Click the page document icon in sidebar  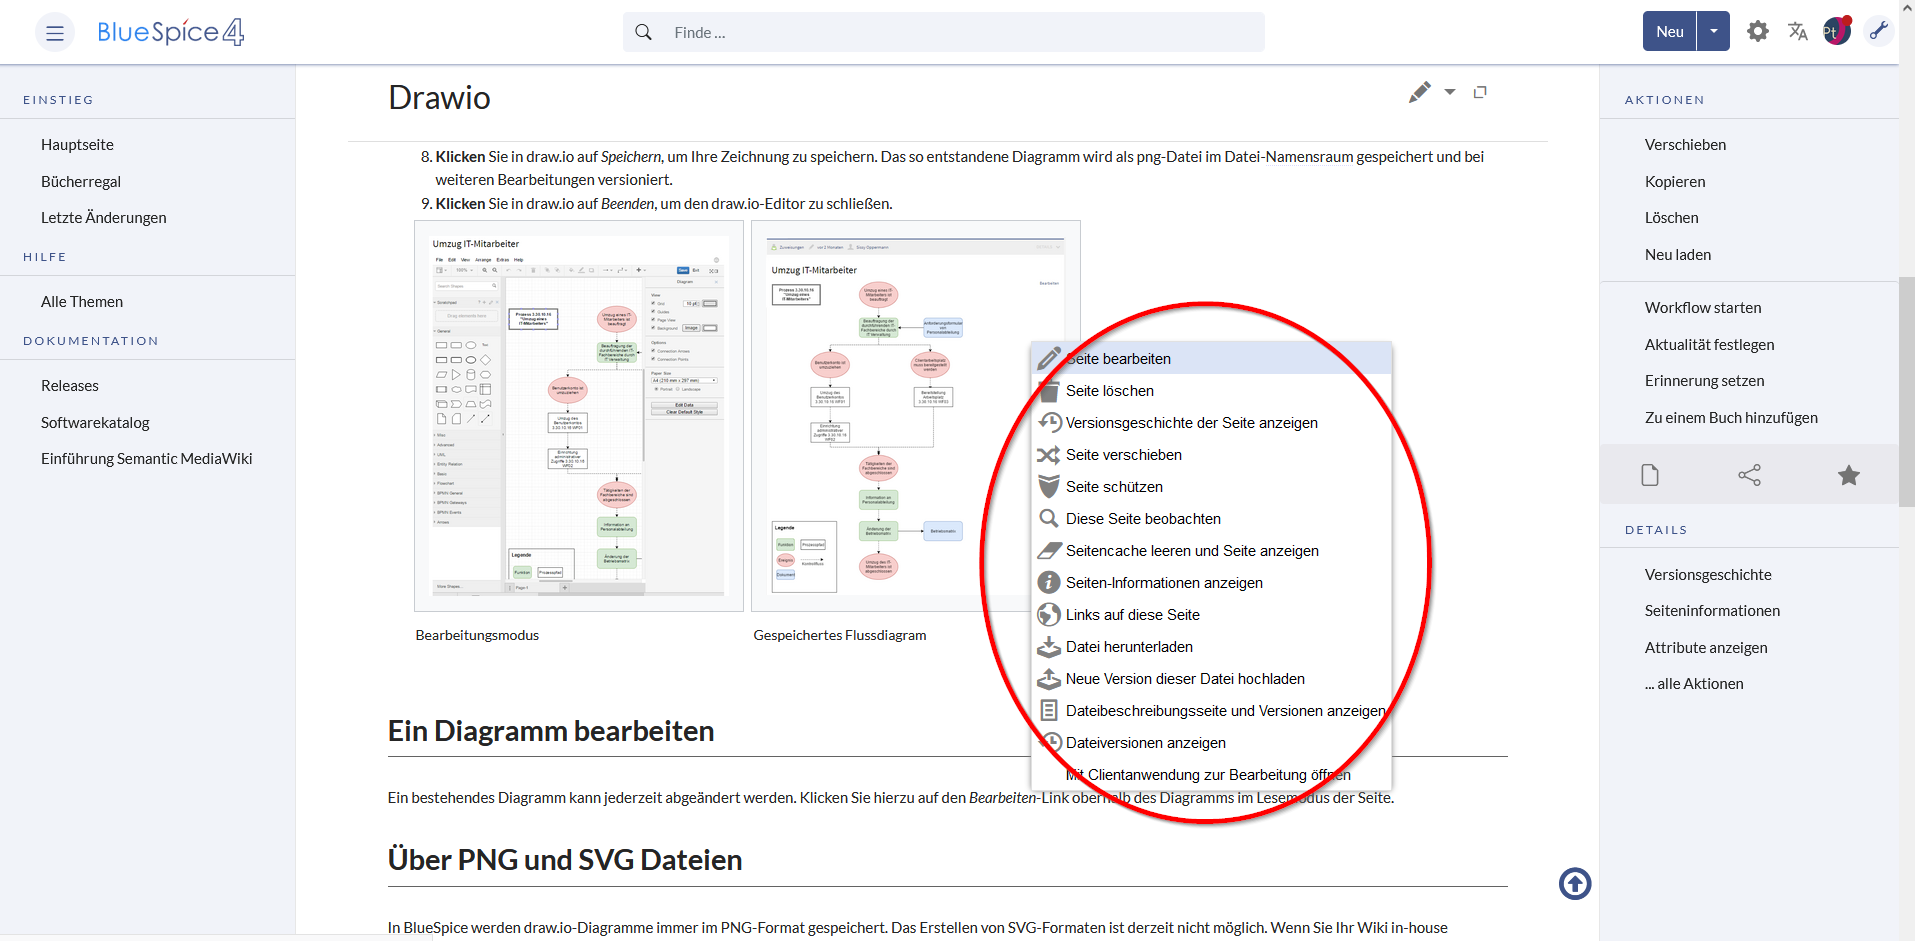coord(1650,475)
